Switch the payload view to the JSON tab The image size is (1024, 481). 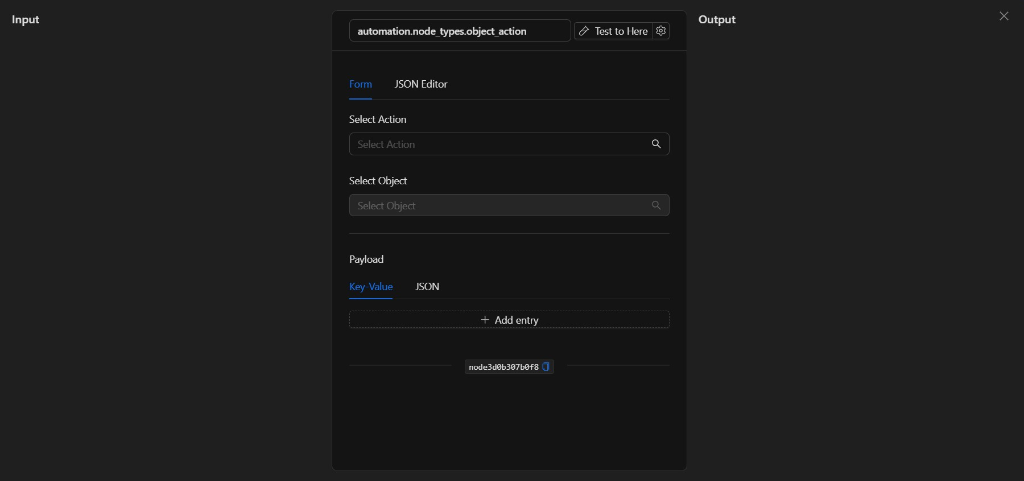pos(427,287)
